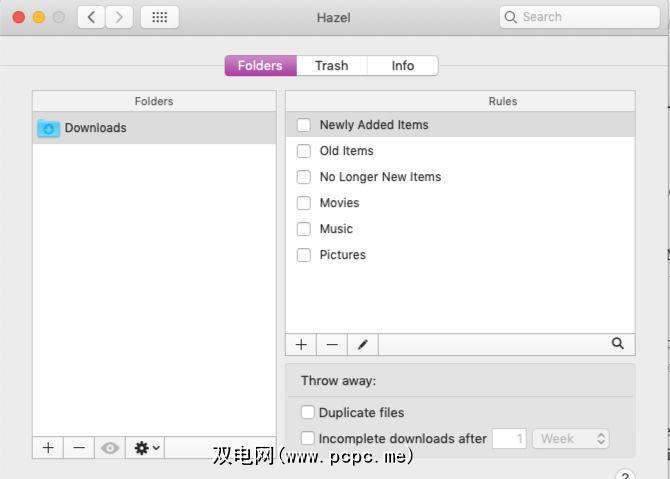Toggle the No Longer New Items checkbox
The height and width of the screenshot is (479, 670).
304,177
